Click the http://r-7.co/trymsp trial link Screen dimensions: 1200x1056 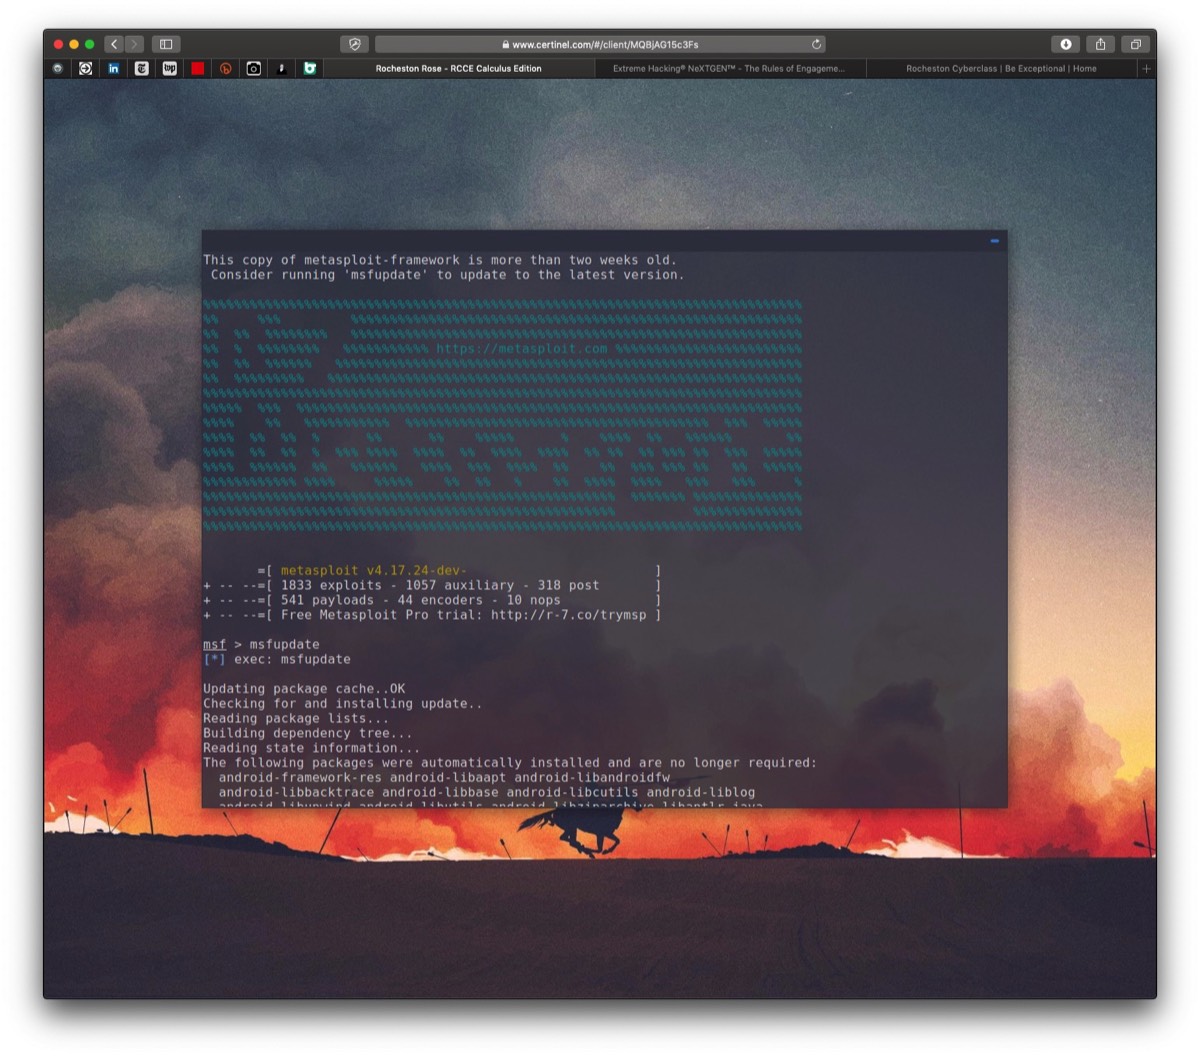click(x=569, y=615)
